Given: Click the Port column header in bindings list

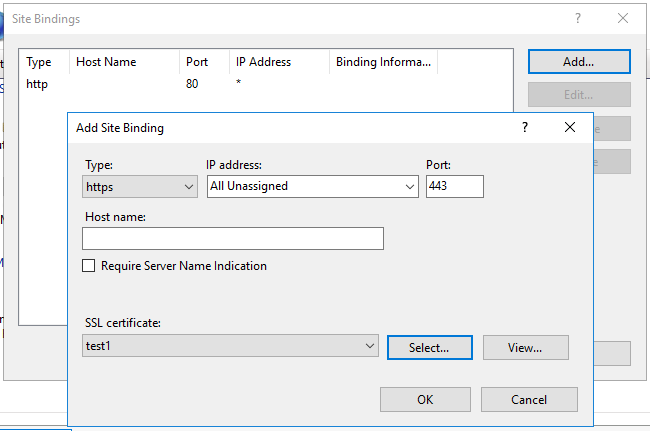Looking at the screenshot, I should 202,62.
